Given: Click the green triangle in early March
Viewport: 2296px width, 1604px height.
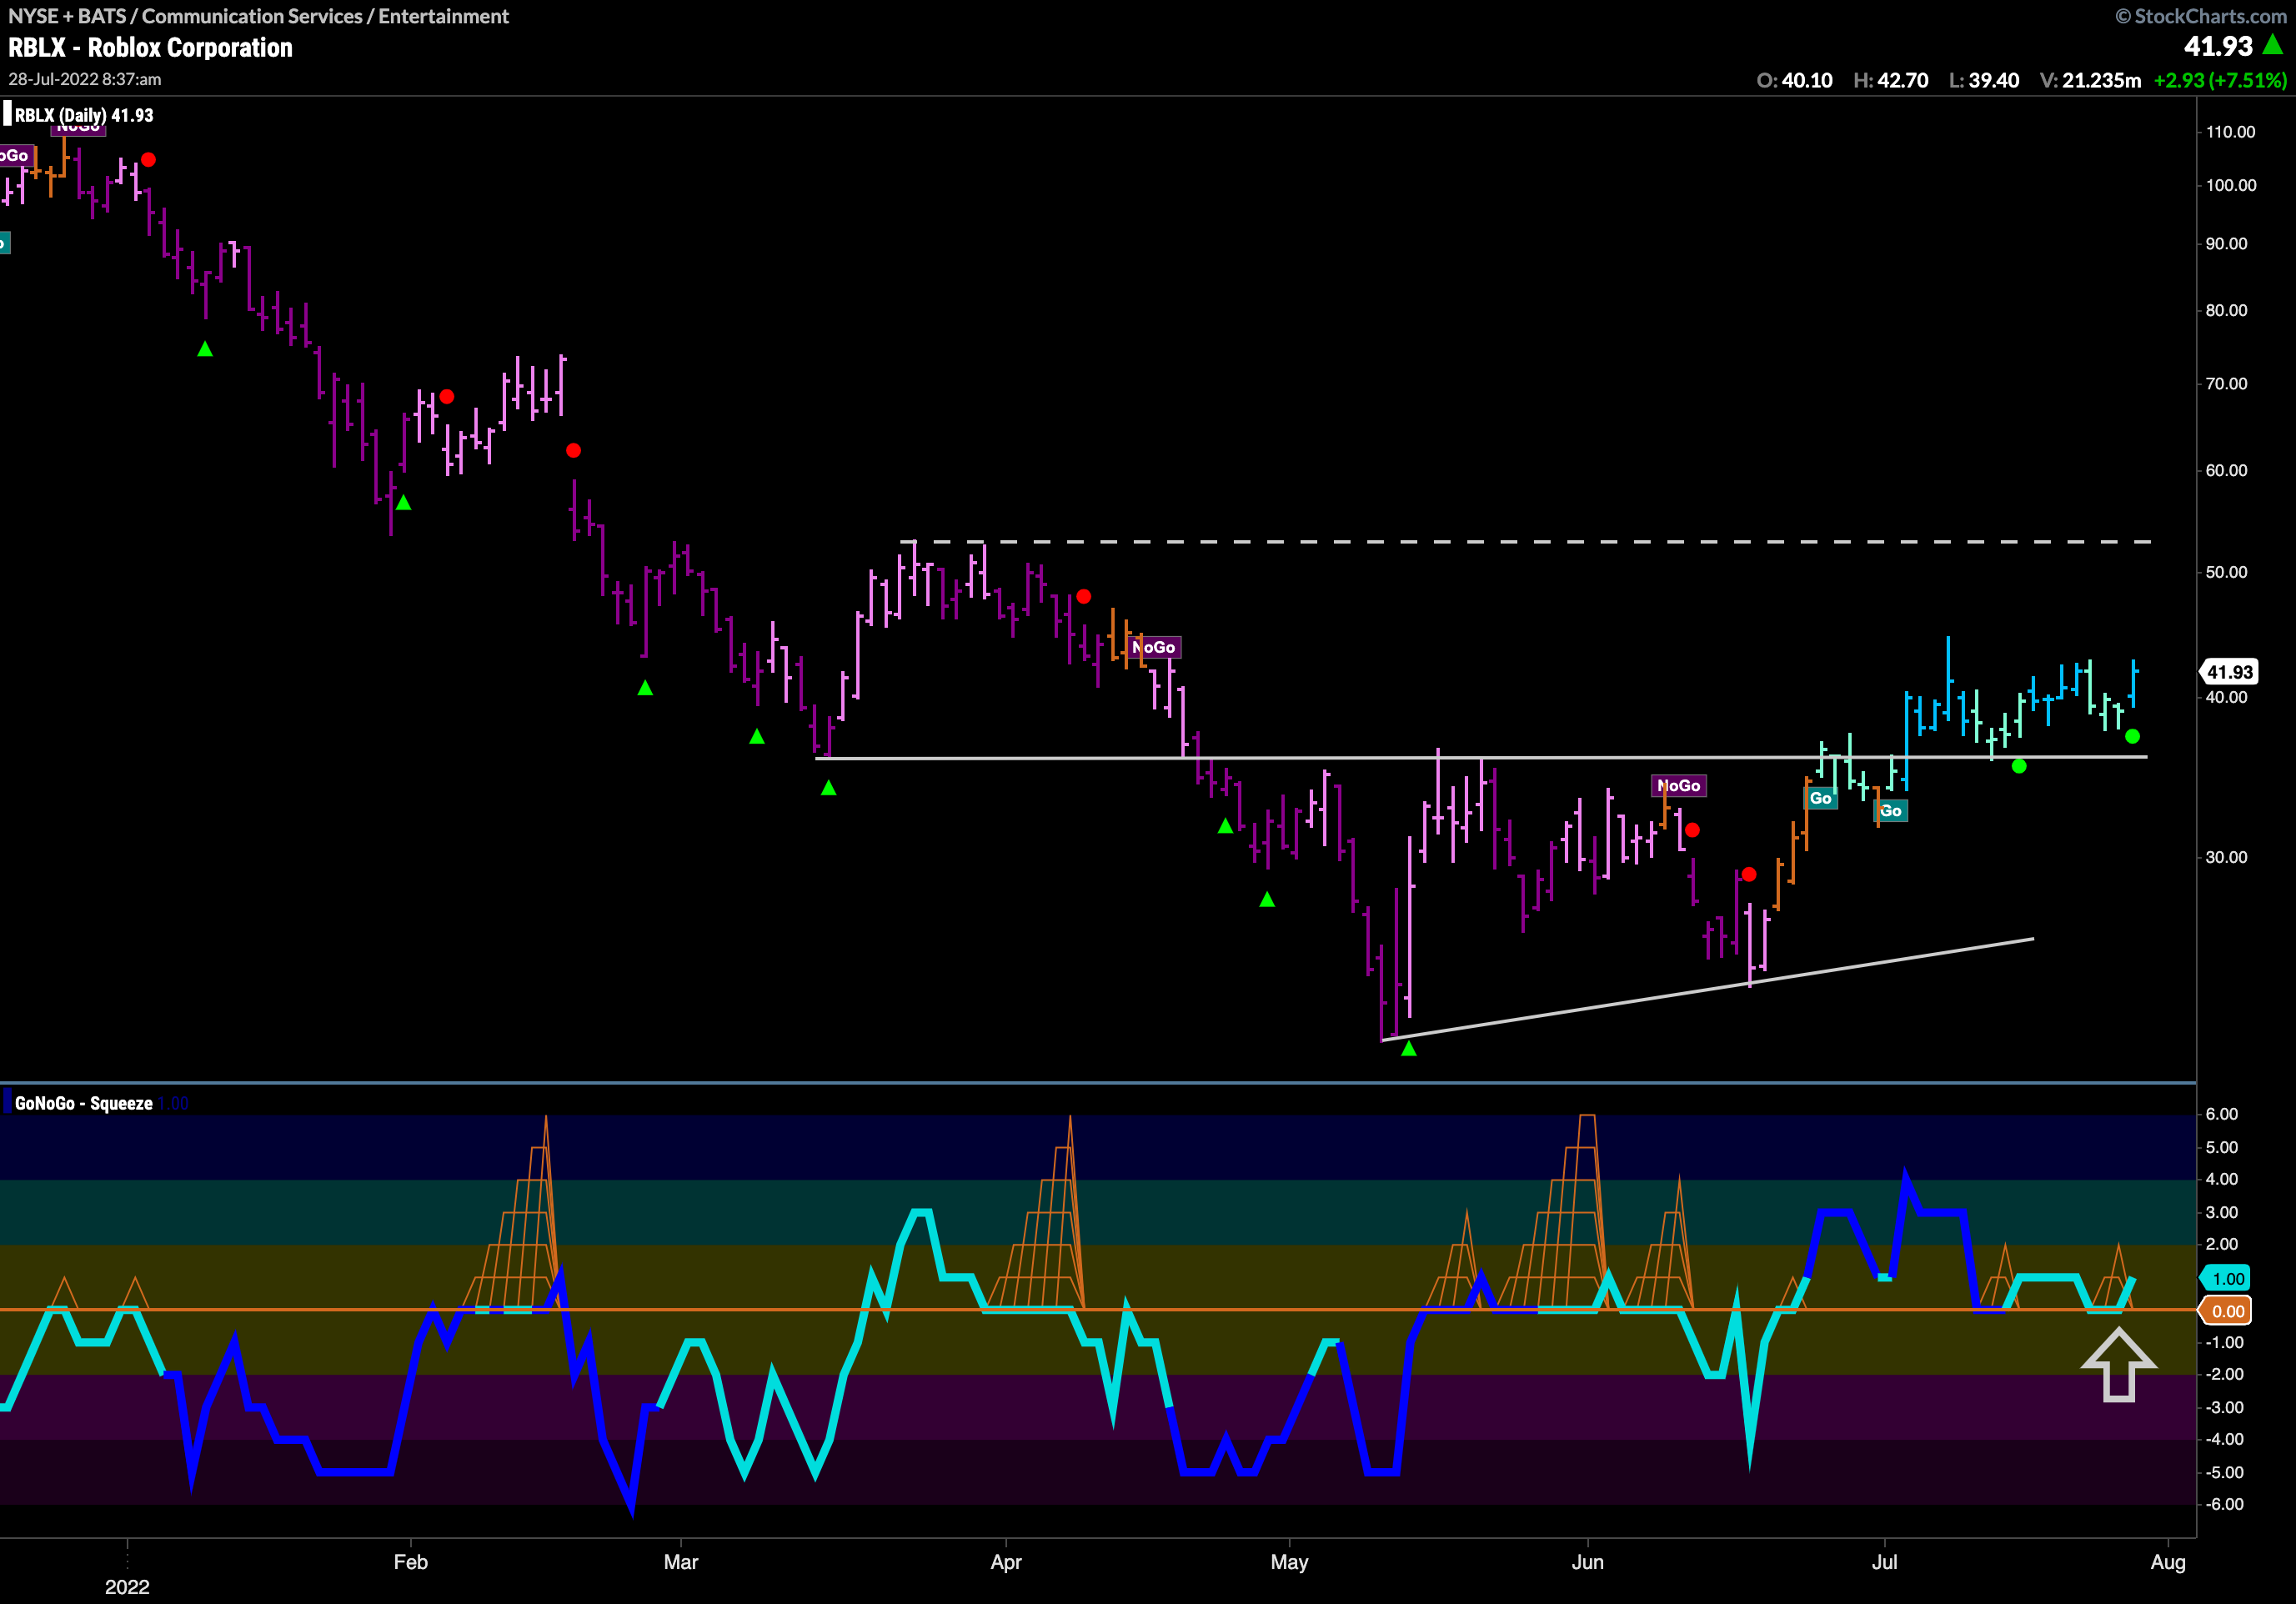Looking at the screenshot, I should [757, 737].
